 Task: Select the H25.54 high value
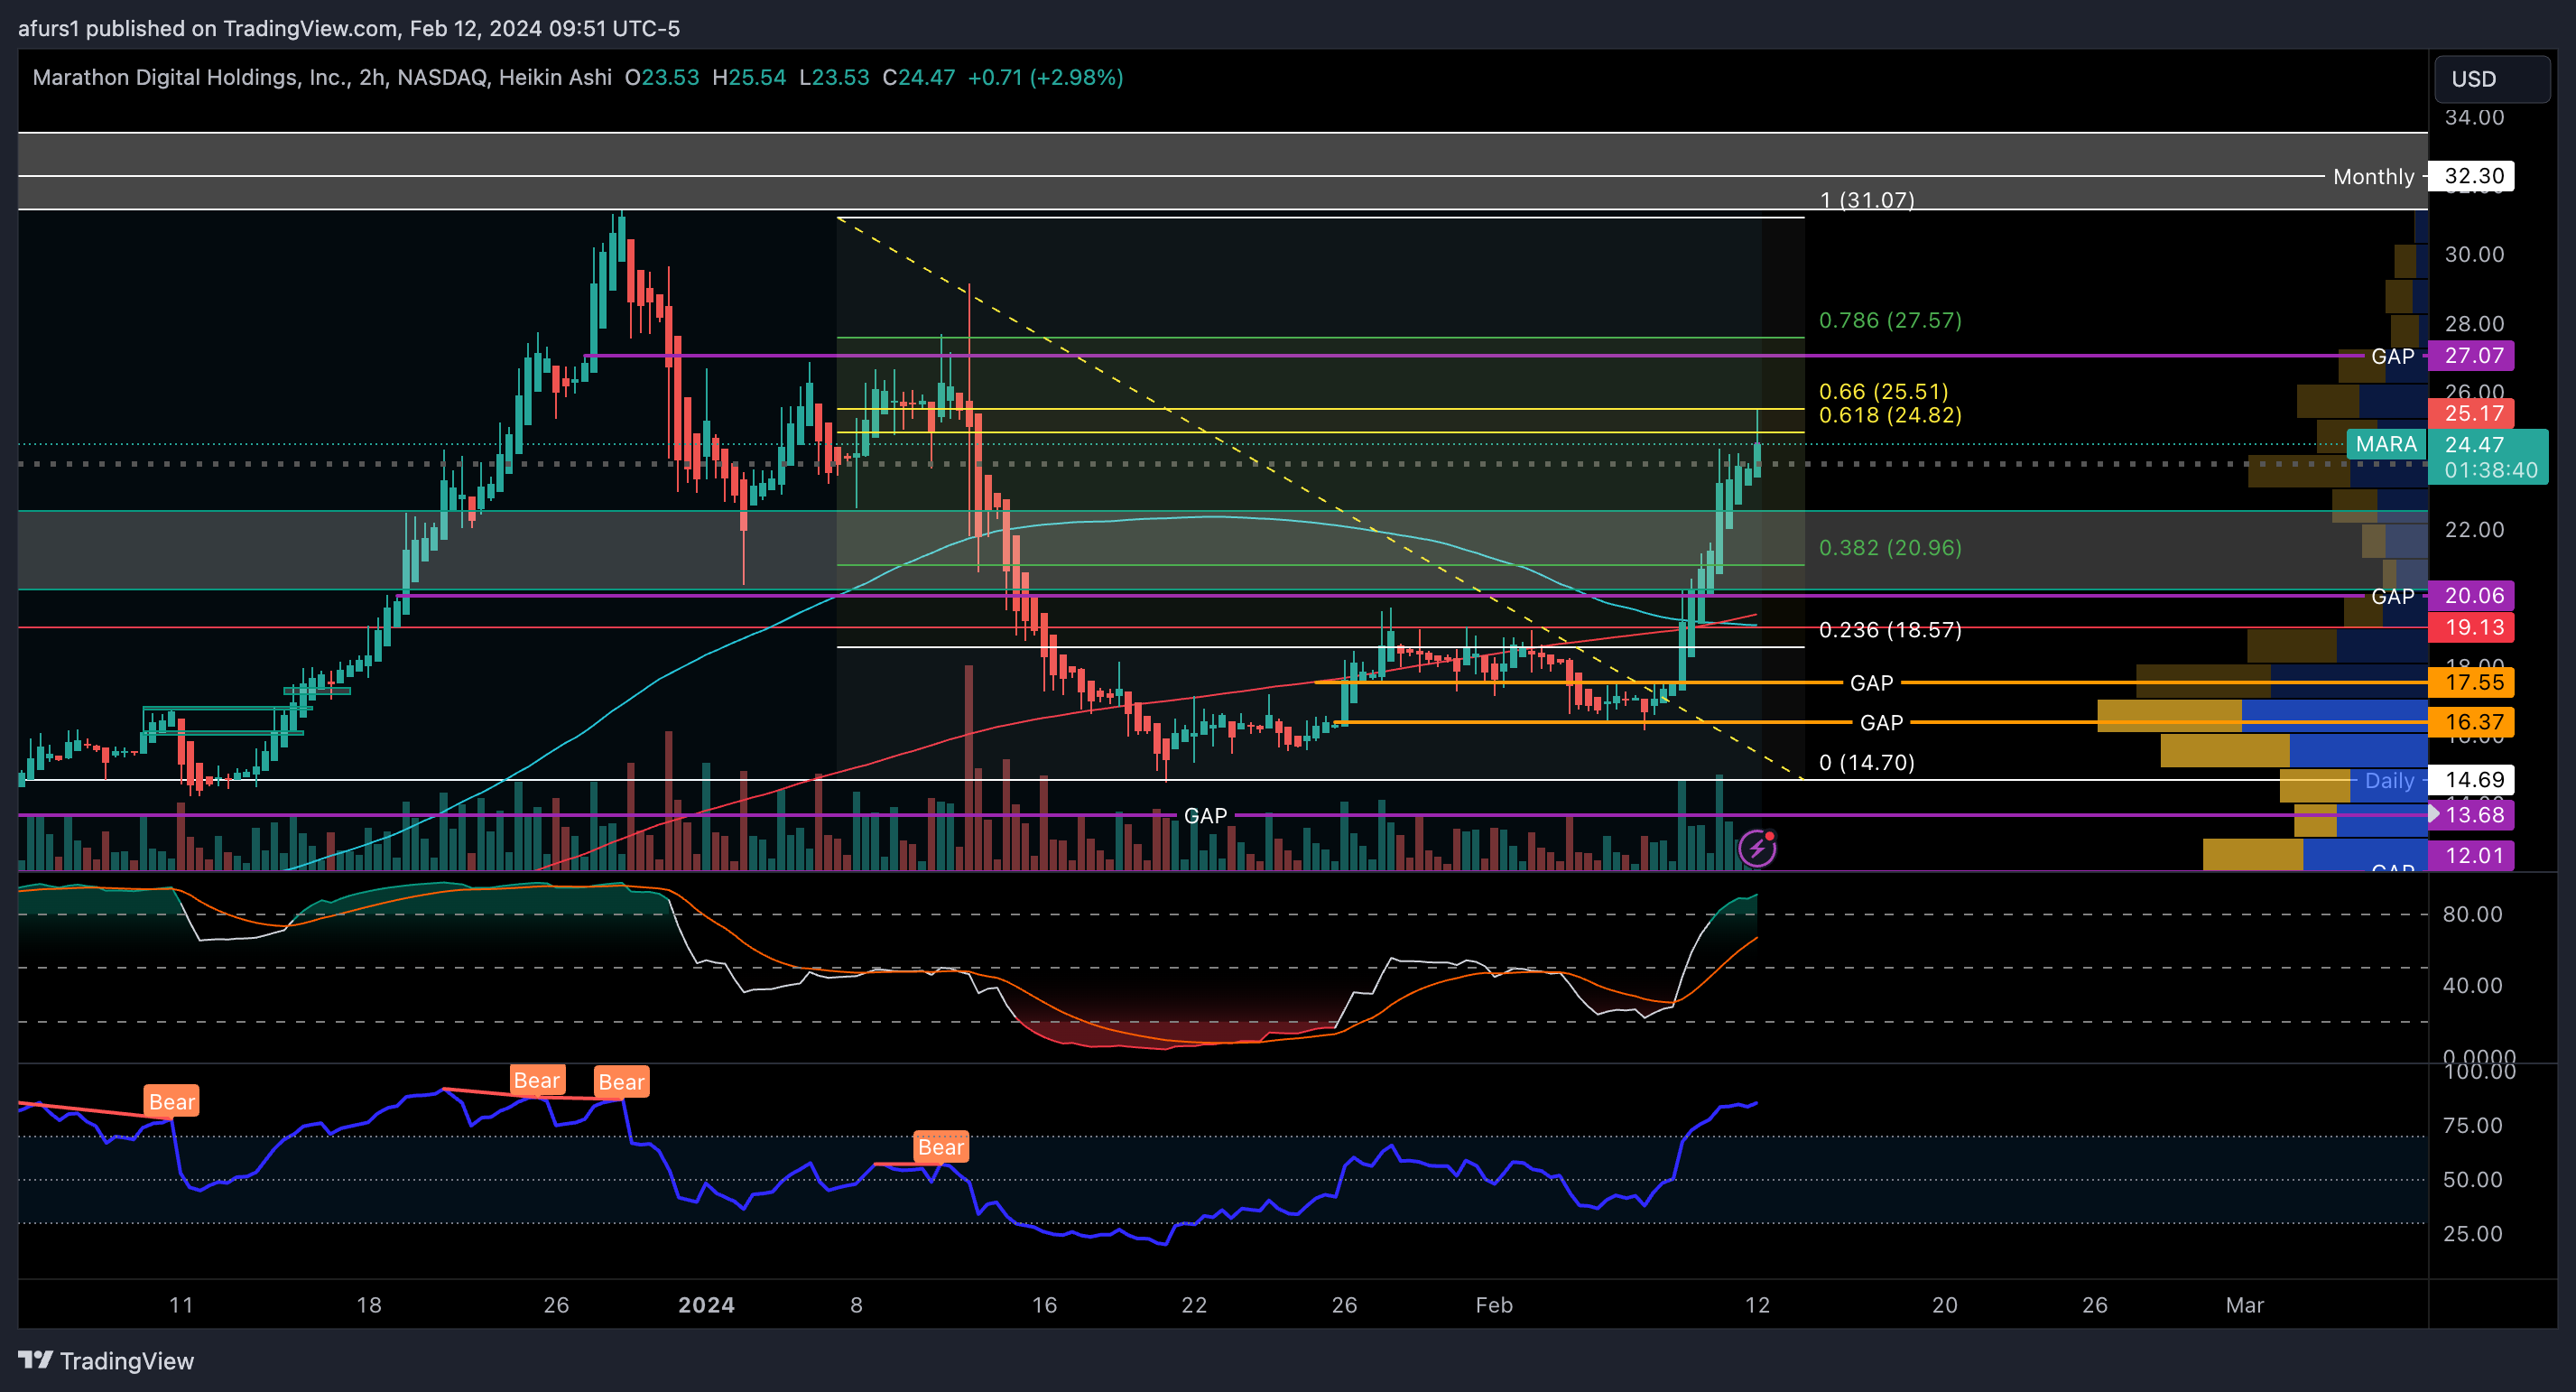(x=749, y=77)
